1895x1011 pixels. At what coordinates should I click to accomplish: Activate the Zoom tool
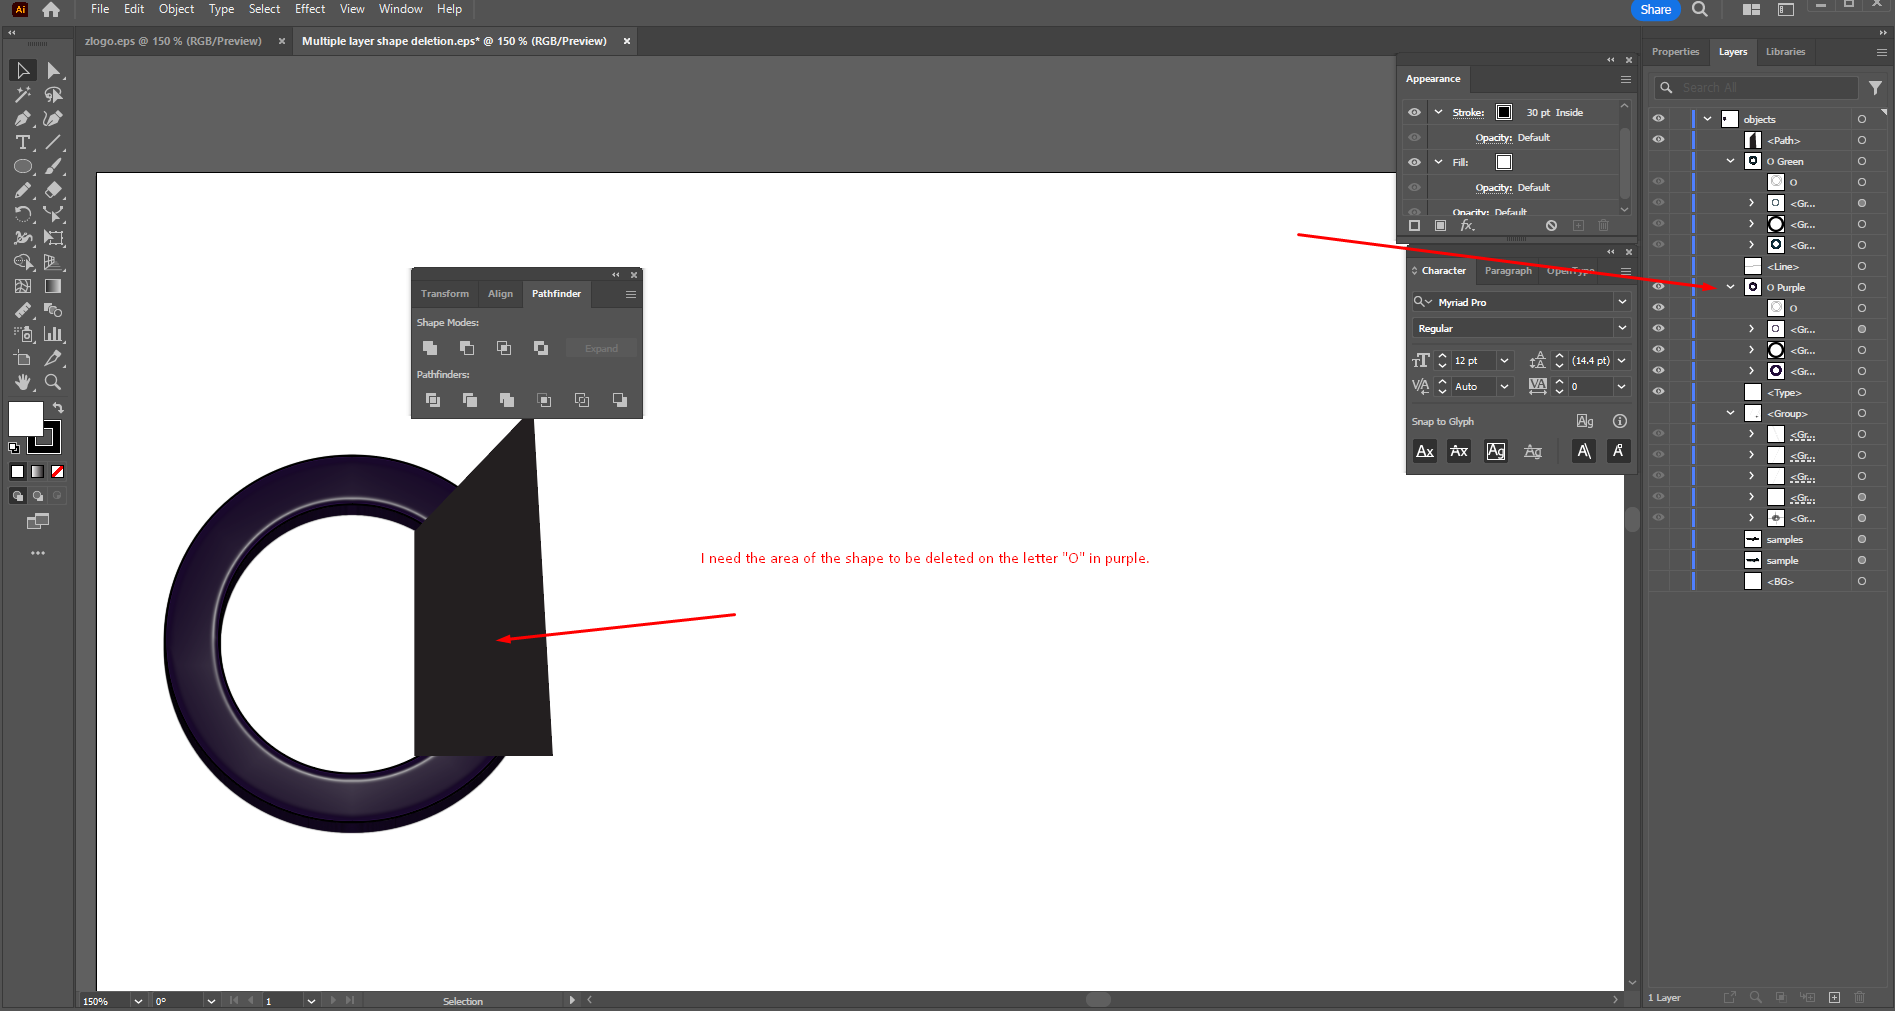point(53,382)
